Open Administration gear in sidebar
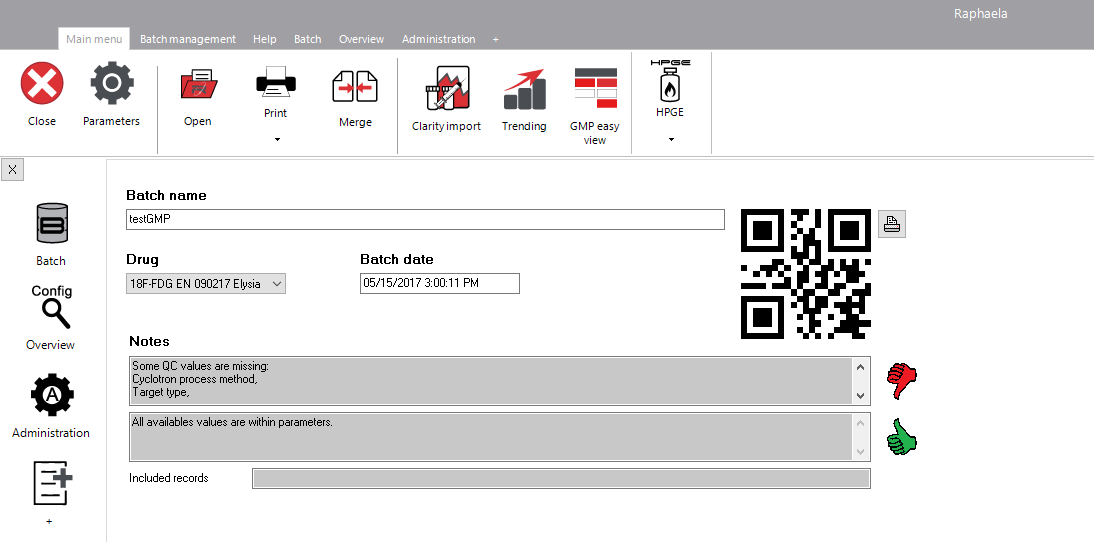 click(x=52, y=395)
